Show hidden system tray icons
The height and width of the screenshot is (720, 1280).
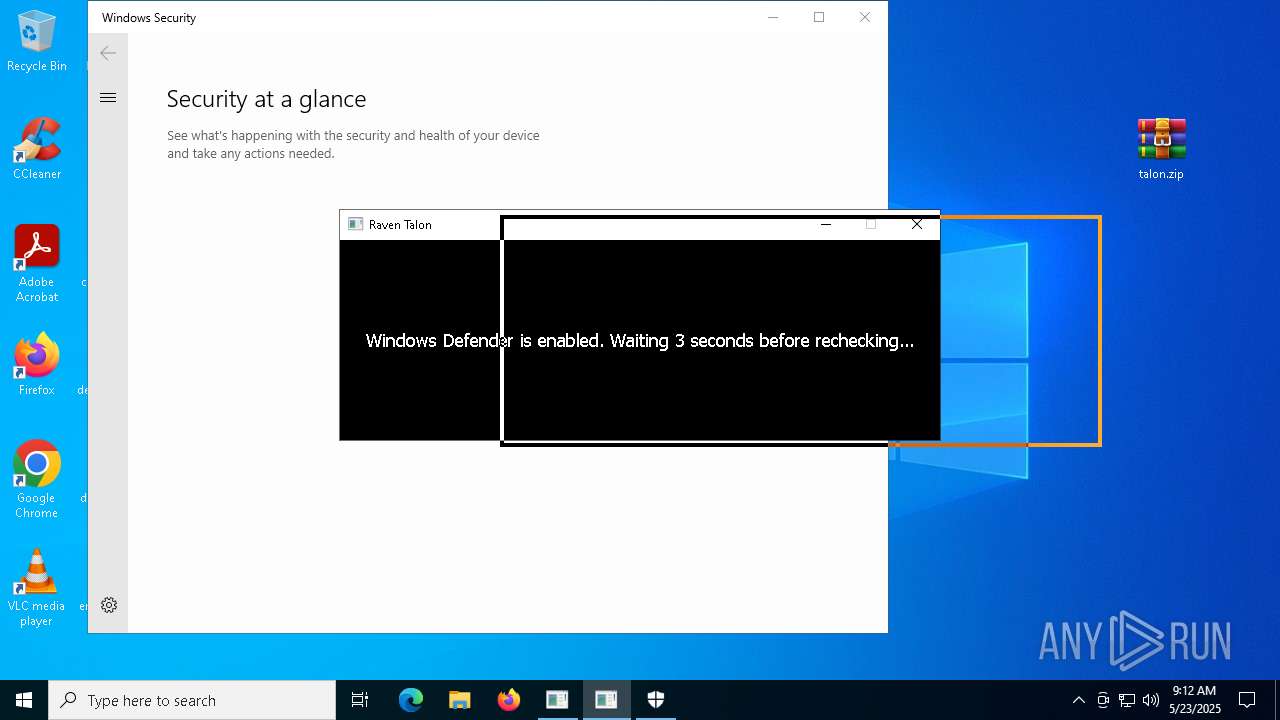click(1078, 700)
